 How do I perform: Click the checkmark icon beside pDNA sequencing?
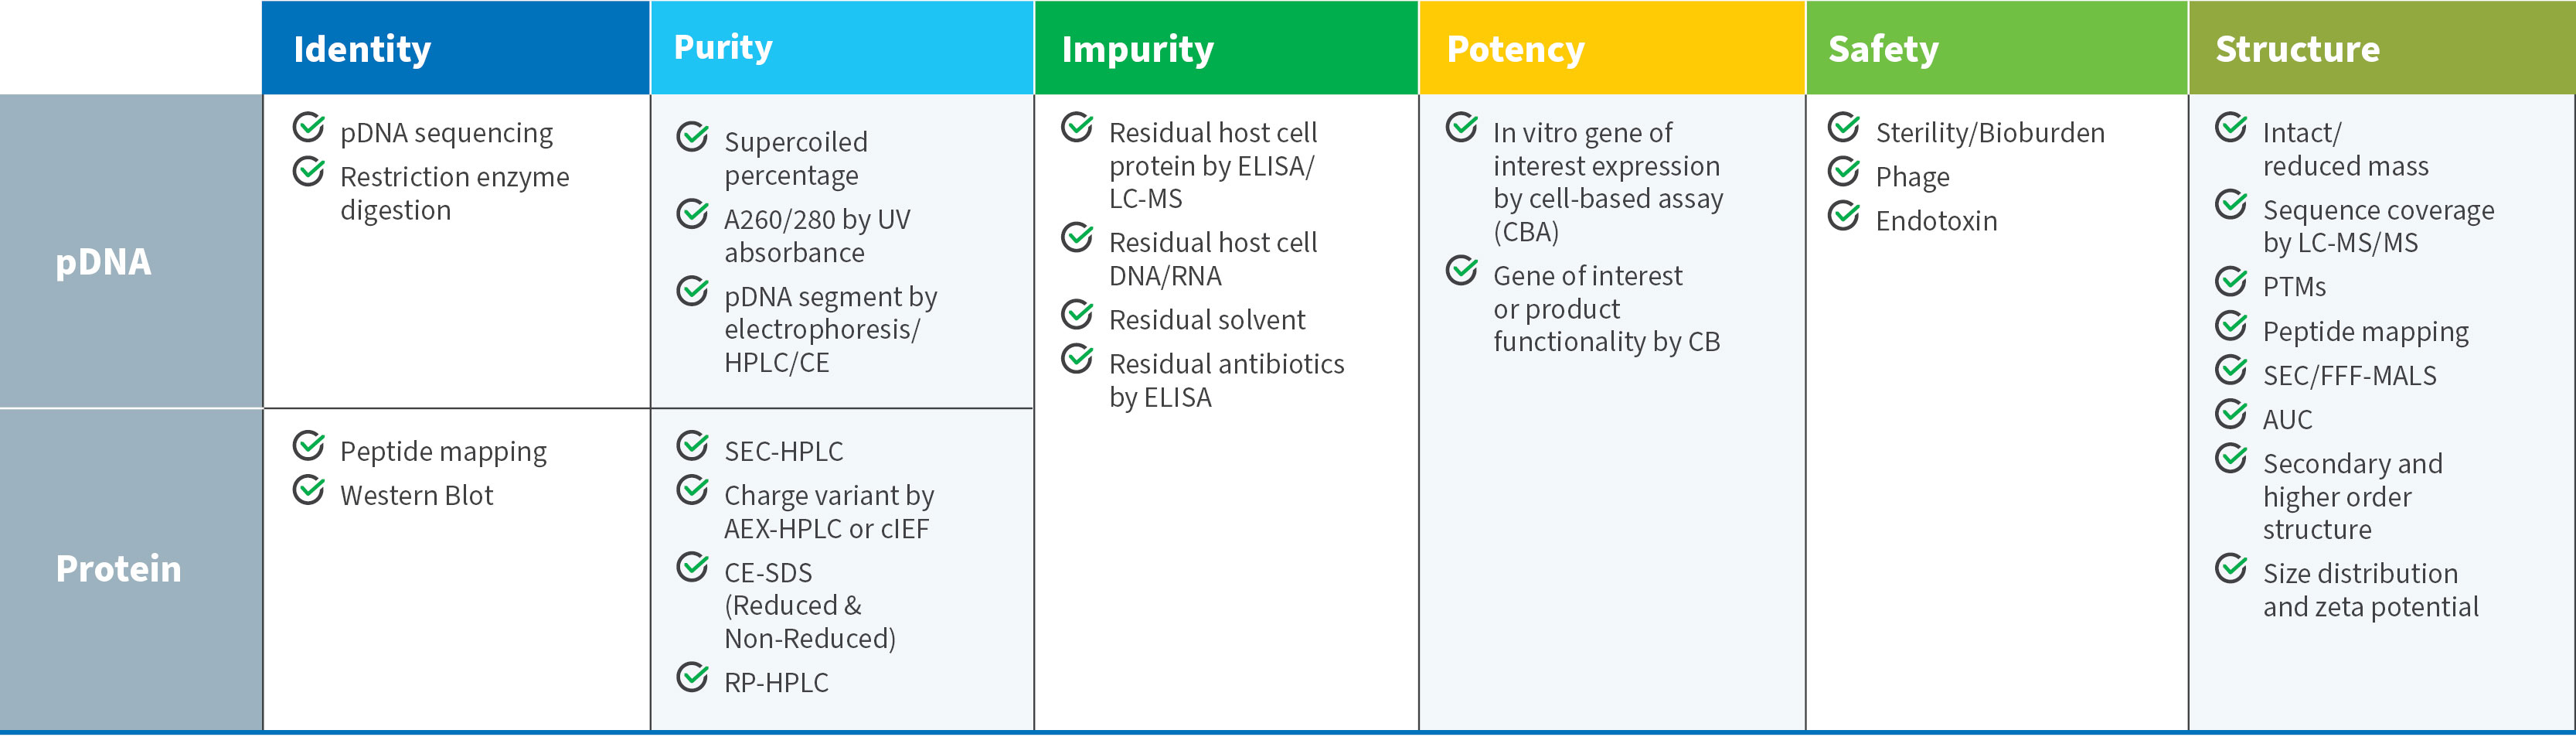point(308,128)
